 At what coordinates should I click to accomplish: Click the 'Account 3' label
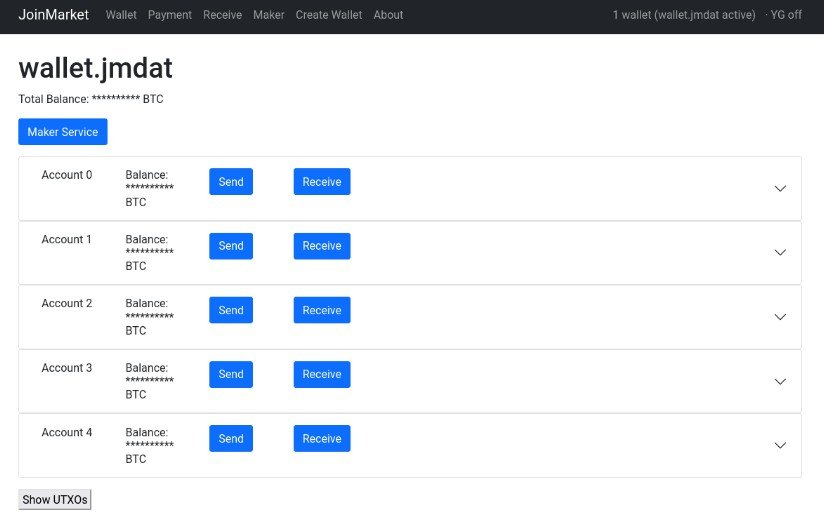[67, 368]
